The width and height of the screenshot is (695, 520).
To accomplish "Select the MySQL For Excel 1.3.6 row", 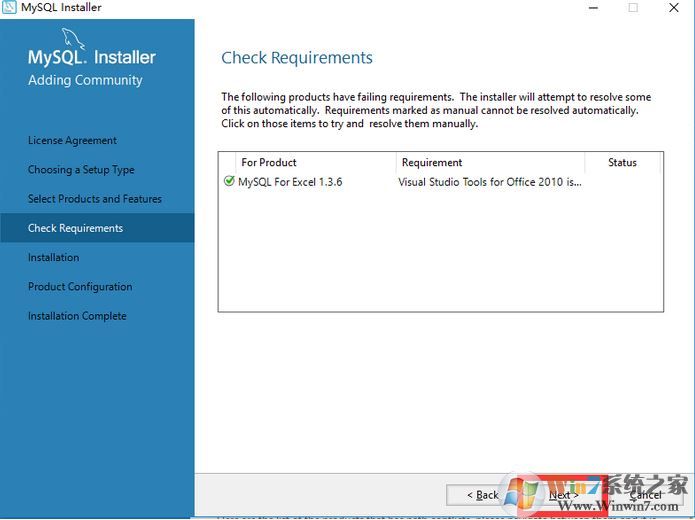I will click(x=441, y=182).
